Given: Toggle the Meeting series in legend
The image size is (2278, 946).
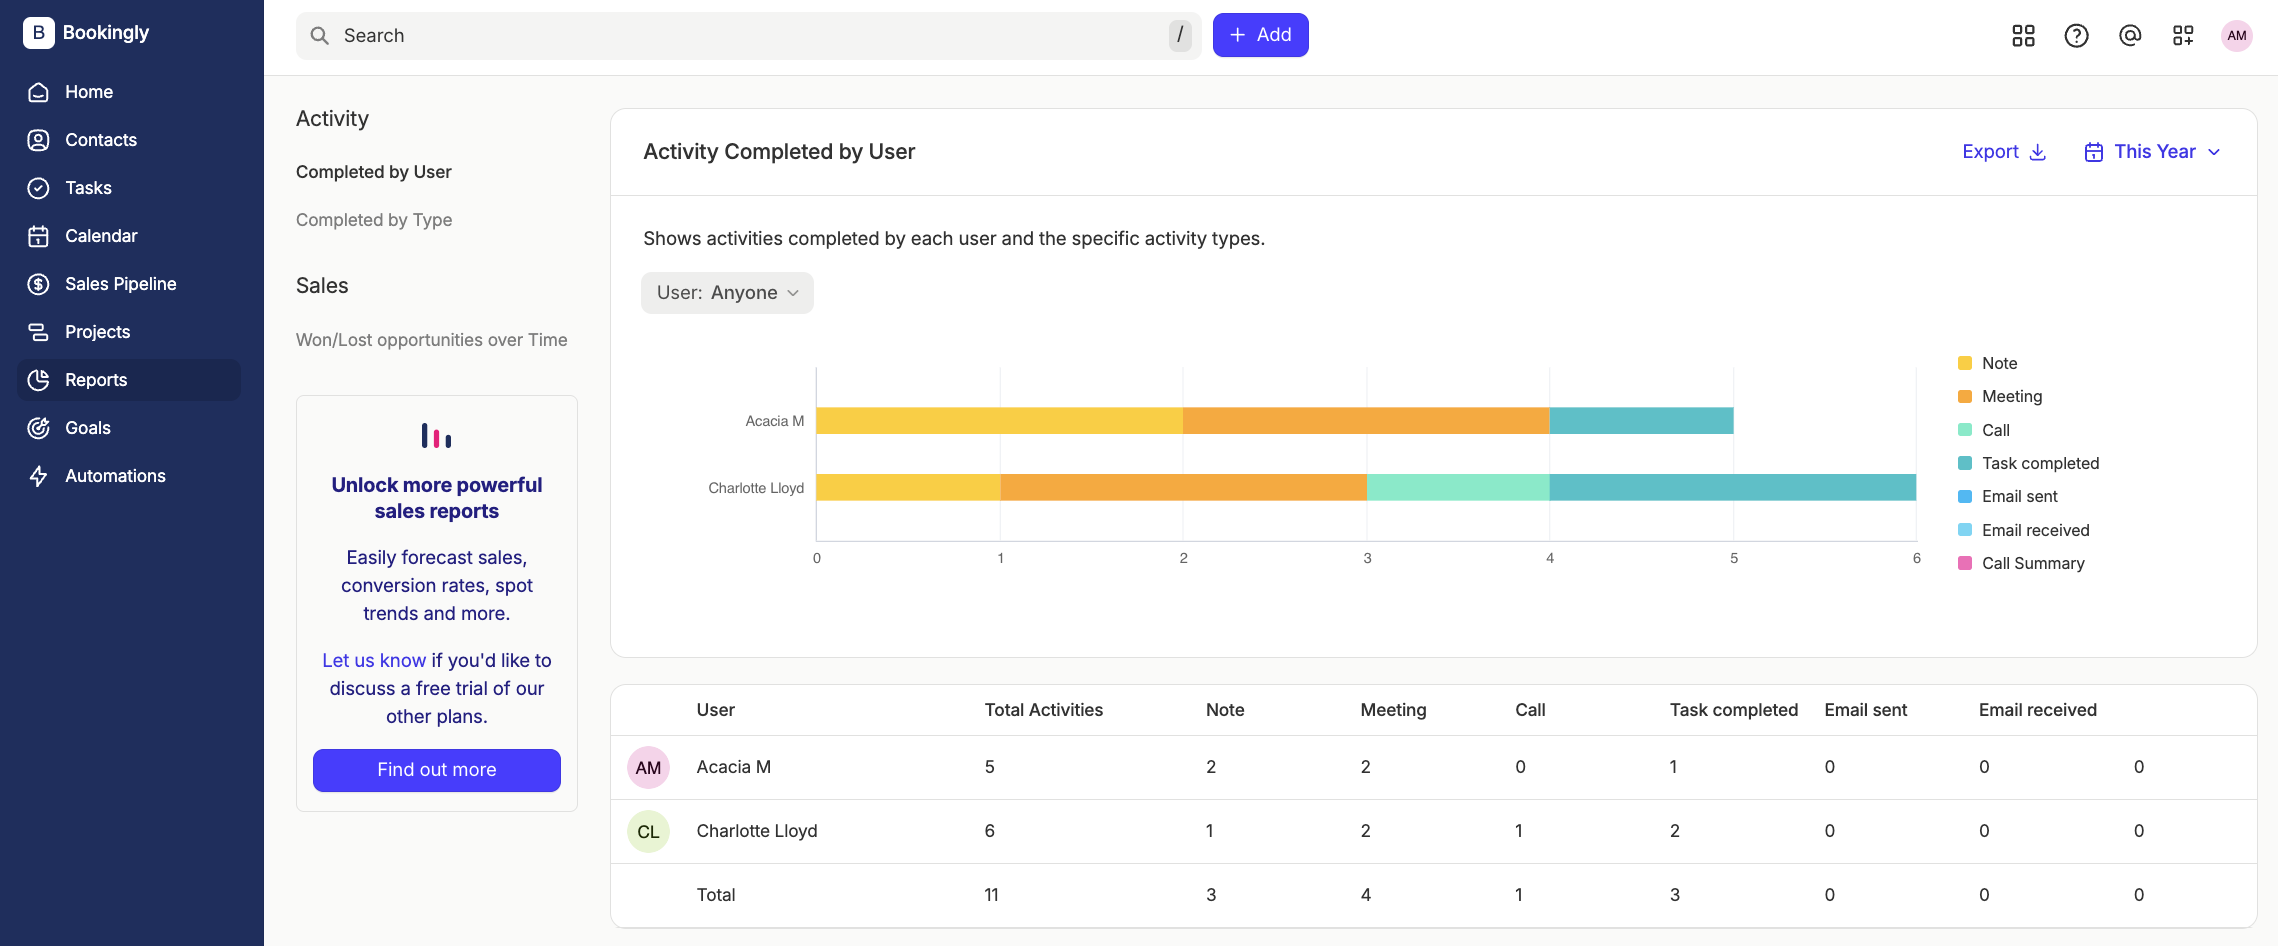Looking at the screenshot, I should pyautogui.click(x=2000, y=396).
